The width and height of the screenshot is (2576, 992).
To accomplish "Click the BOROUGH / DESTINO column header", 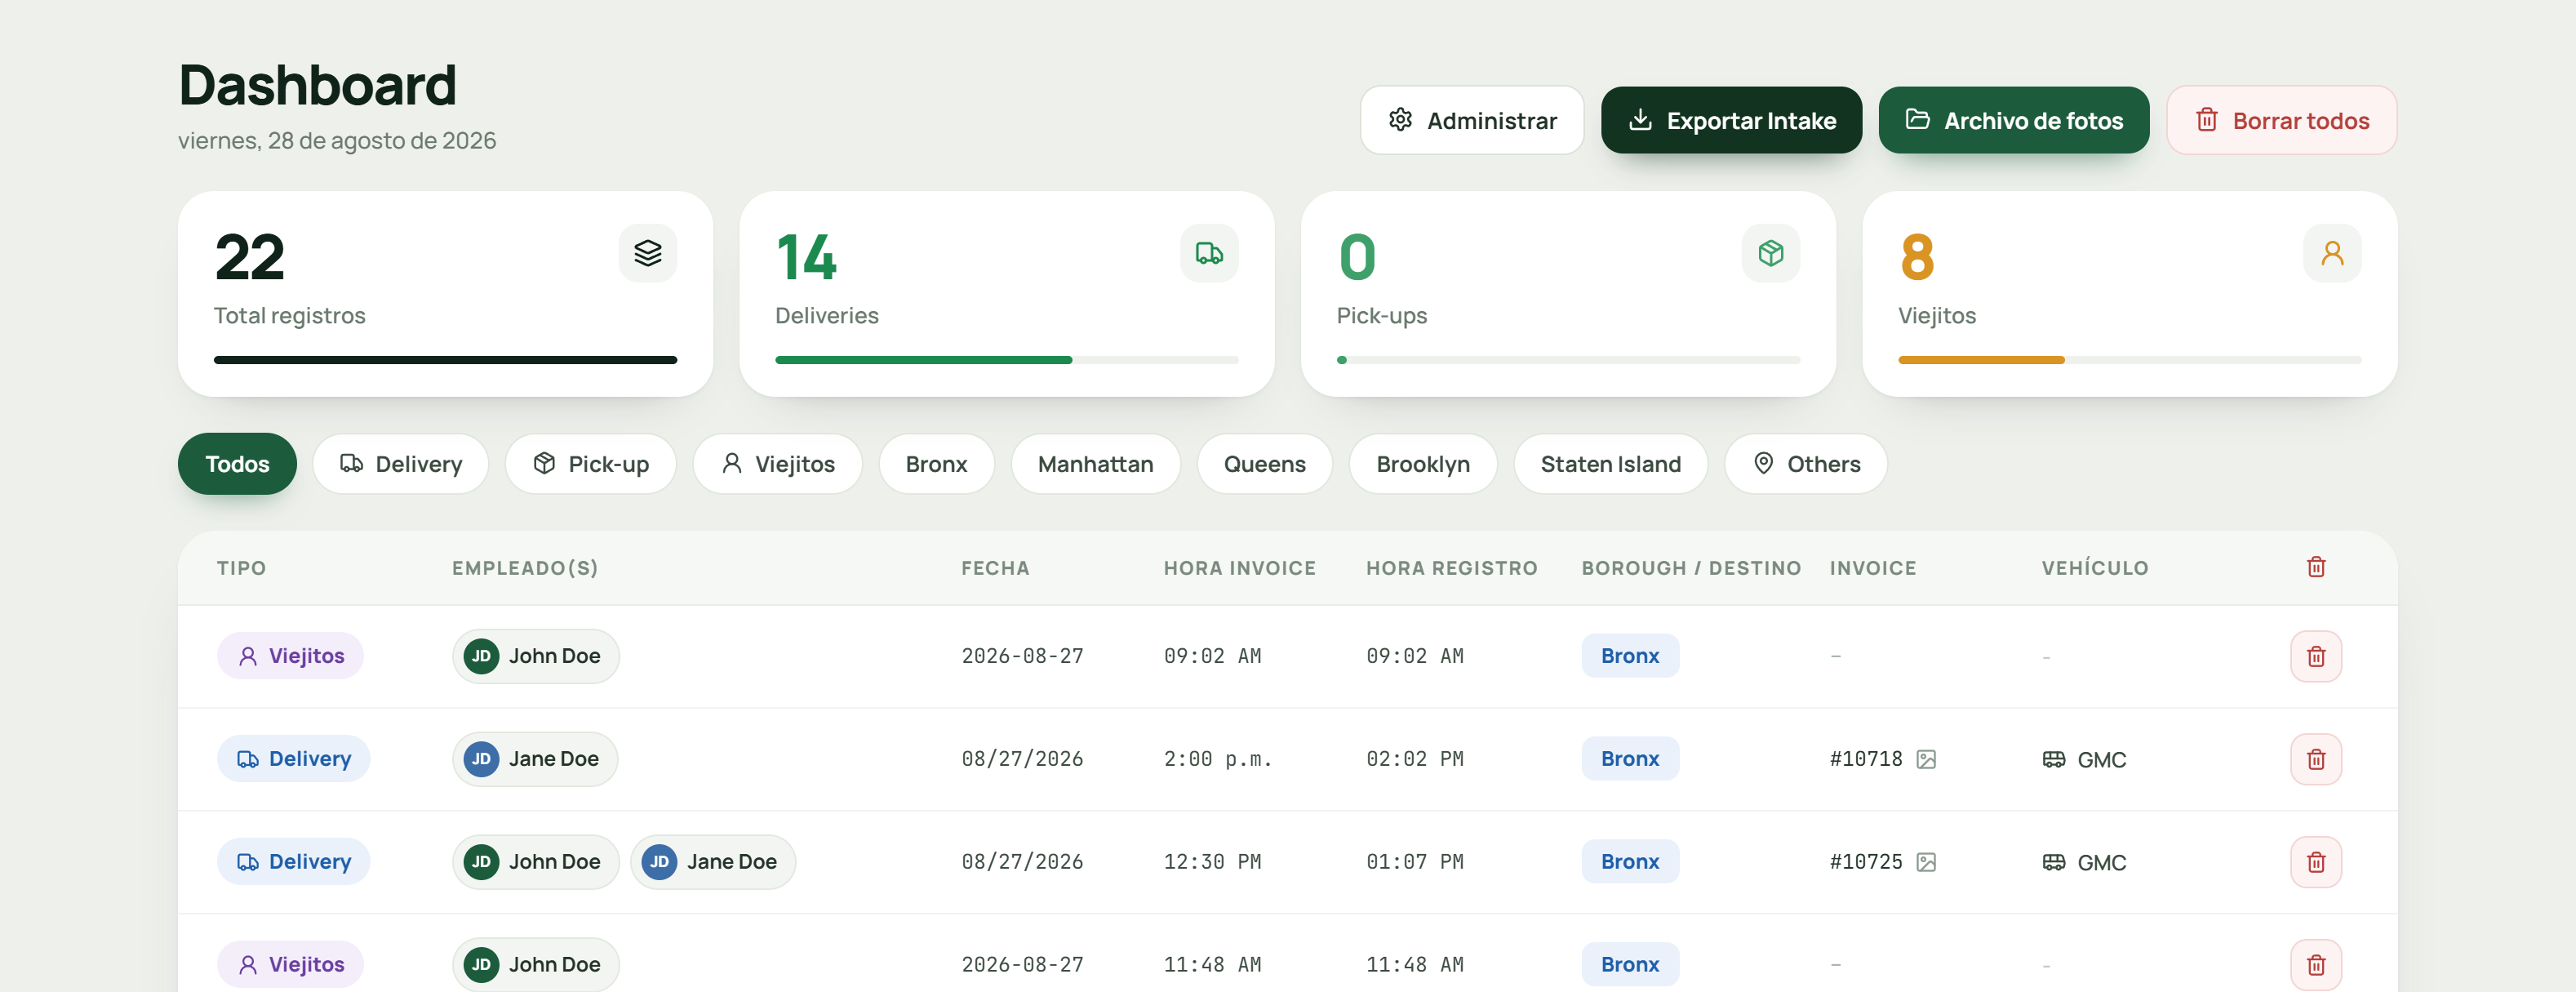I will (1691, 568).
